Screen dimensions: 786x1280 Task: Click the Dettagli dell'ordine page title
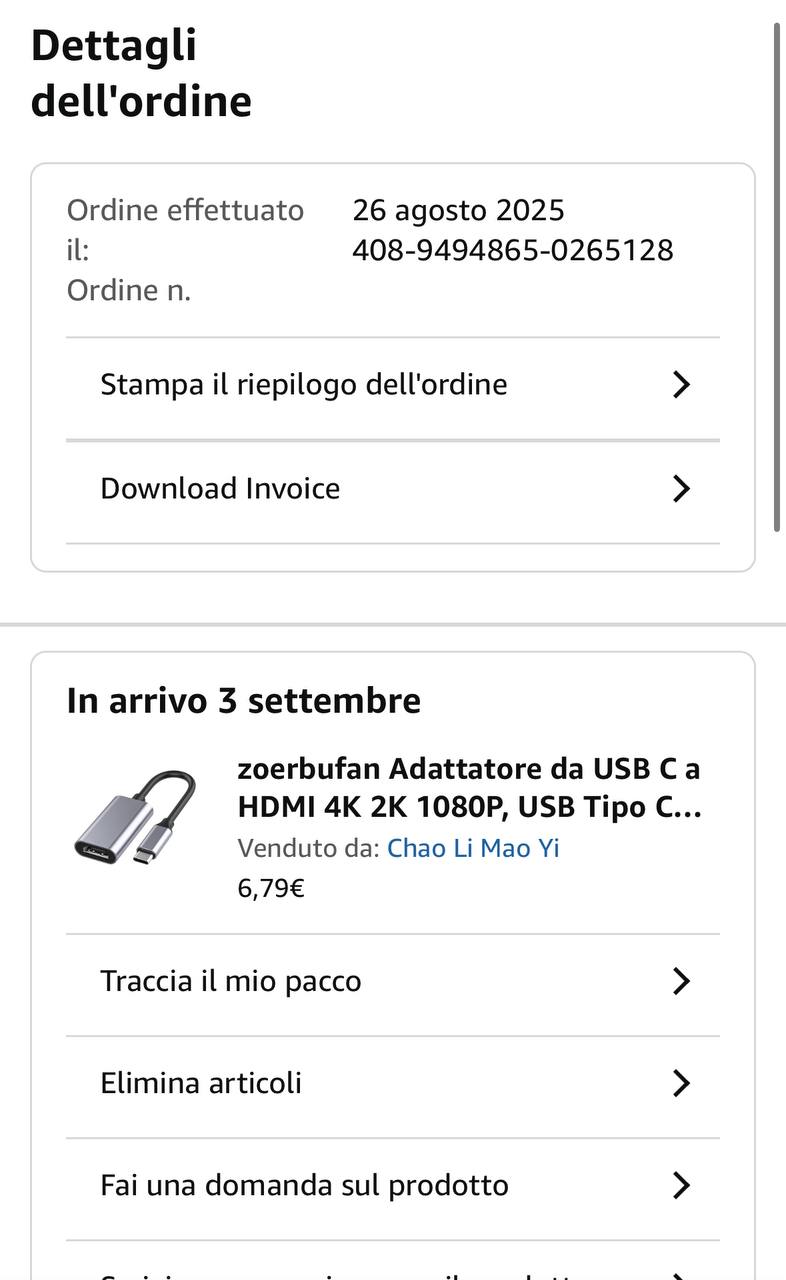pyautogui.click(x=141, y=73)
